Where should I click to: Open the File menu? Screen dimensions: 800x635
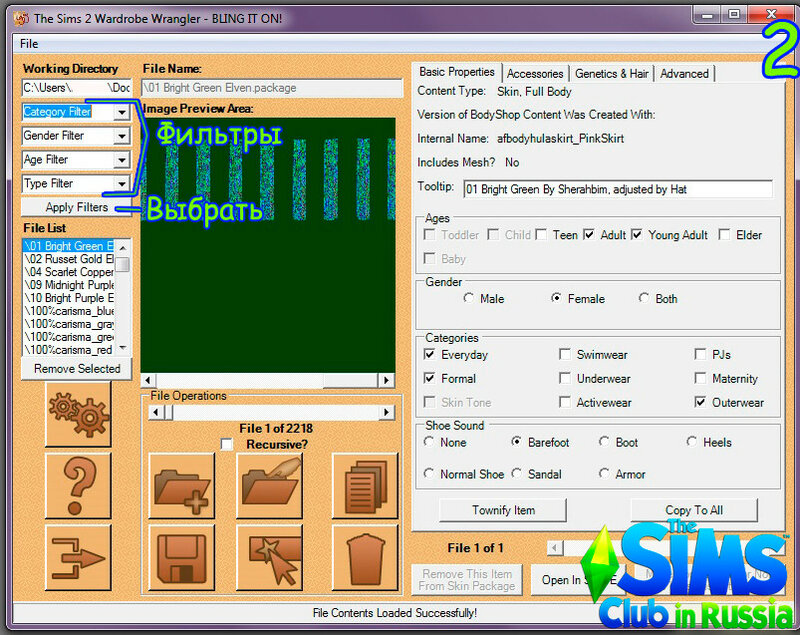point(29,44)
